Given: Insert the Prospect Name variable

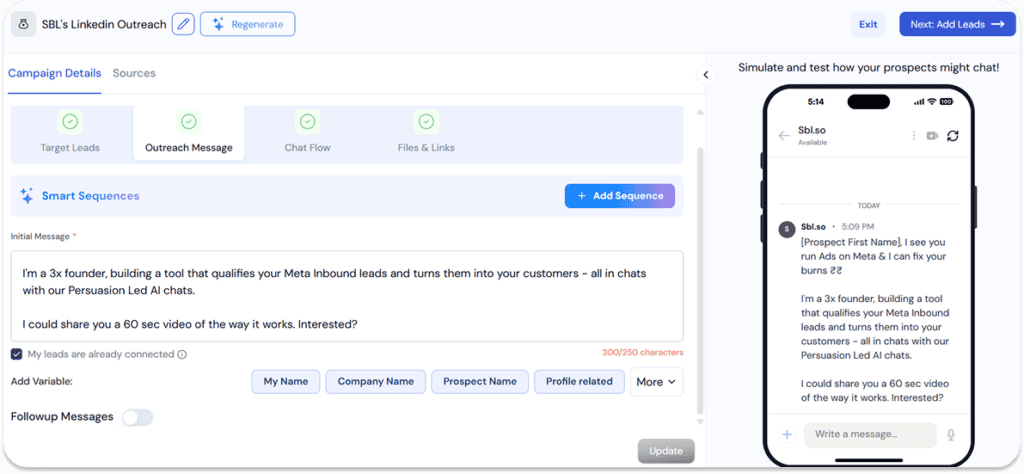Looking at the screenshot, I should coord(479,381).
